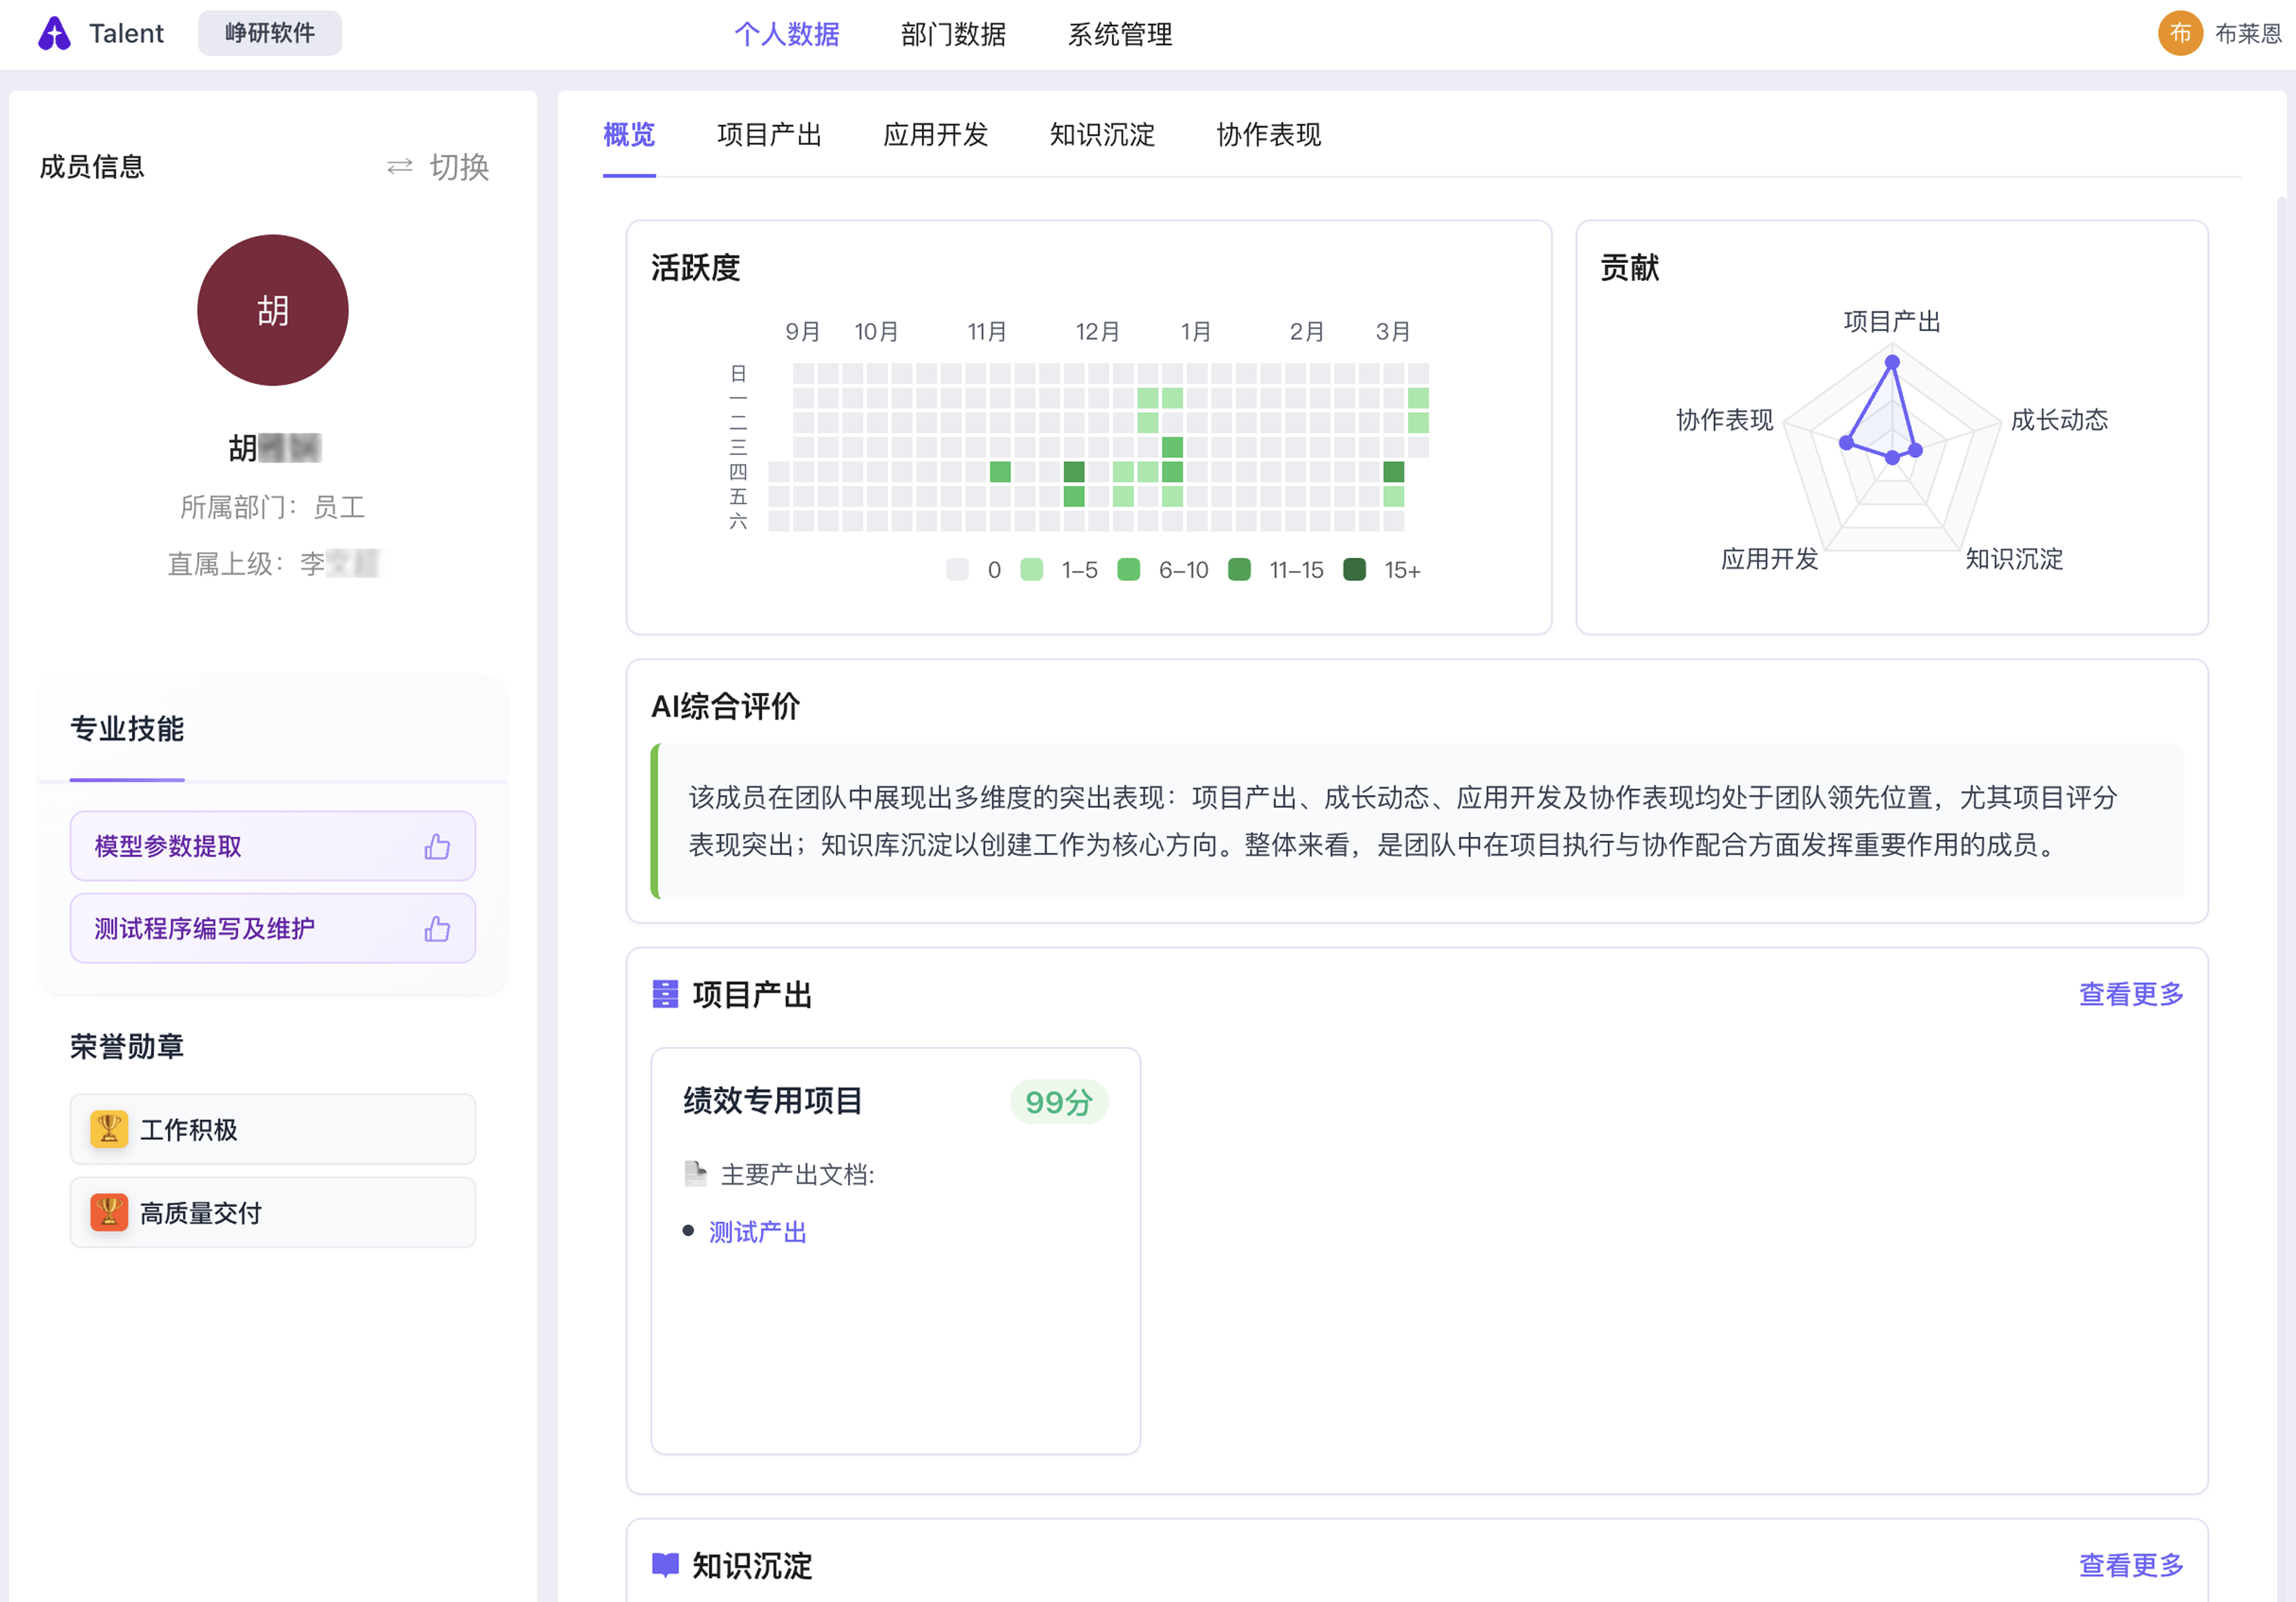Image resolution: width=2296 pixels, height=1602 pixels.
Task: Click the 知识沉淀 book section icon
Action: click(665, 1564)
